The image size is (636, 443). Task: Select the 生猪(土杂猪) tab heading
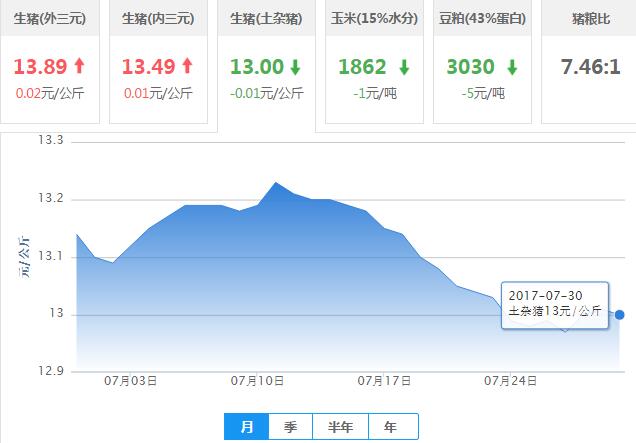[266, 18]
